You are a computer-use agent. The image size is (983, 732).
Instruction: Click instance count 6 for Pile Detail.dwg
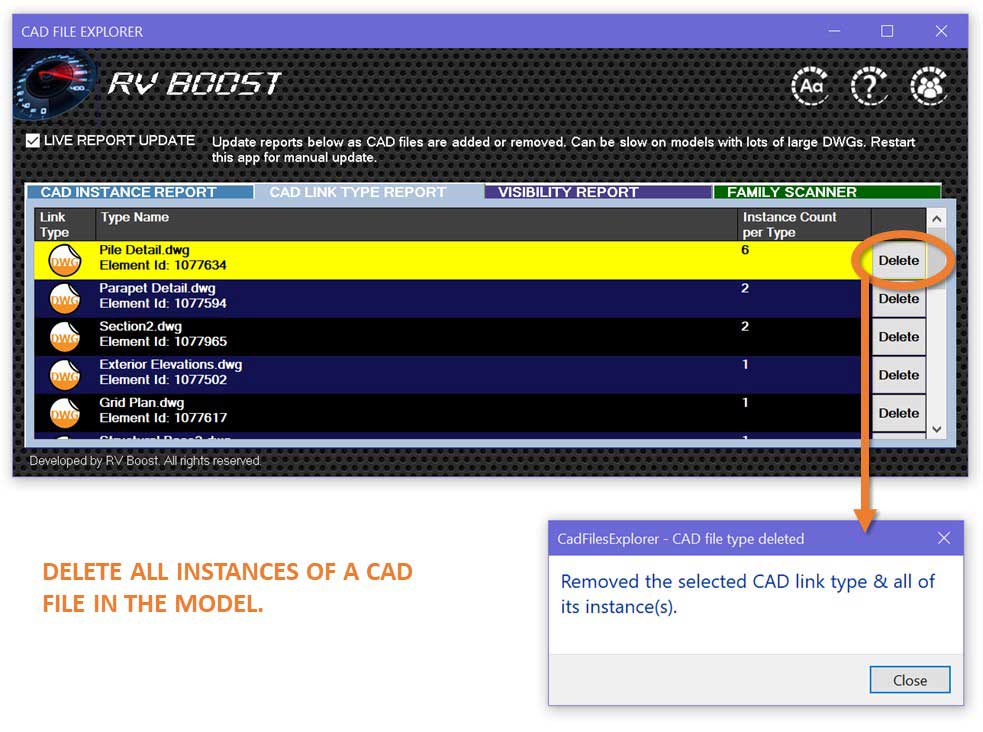(745, 250)
